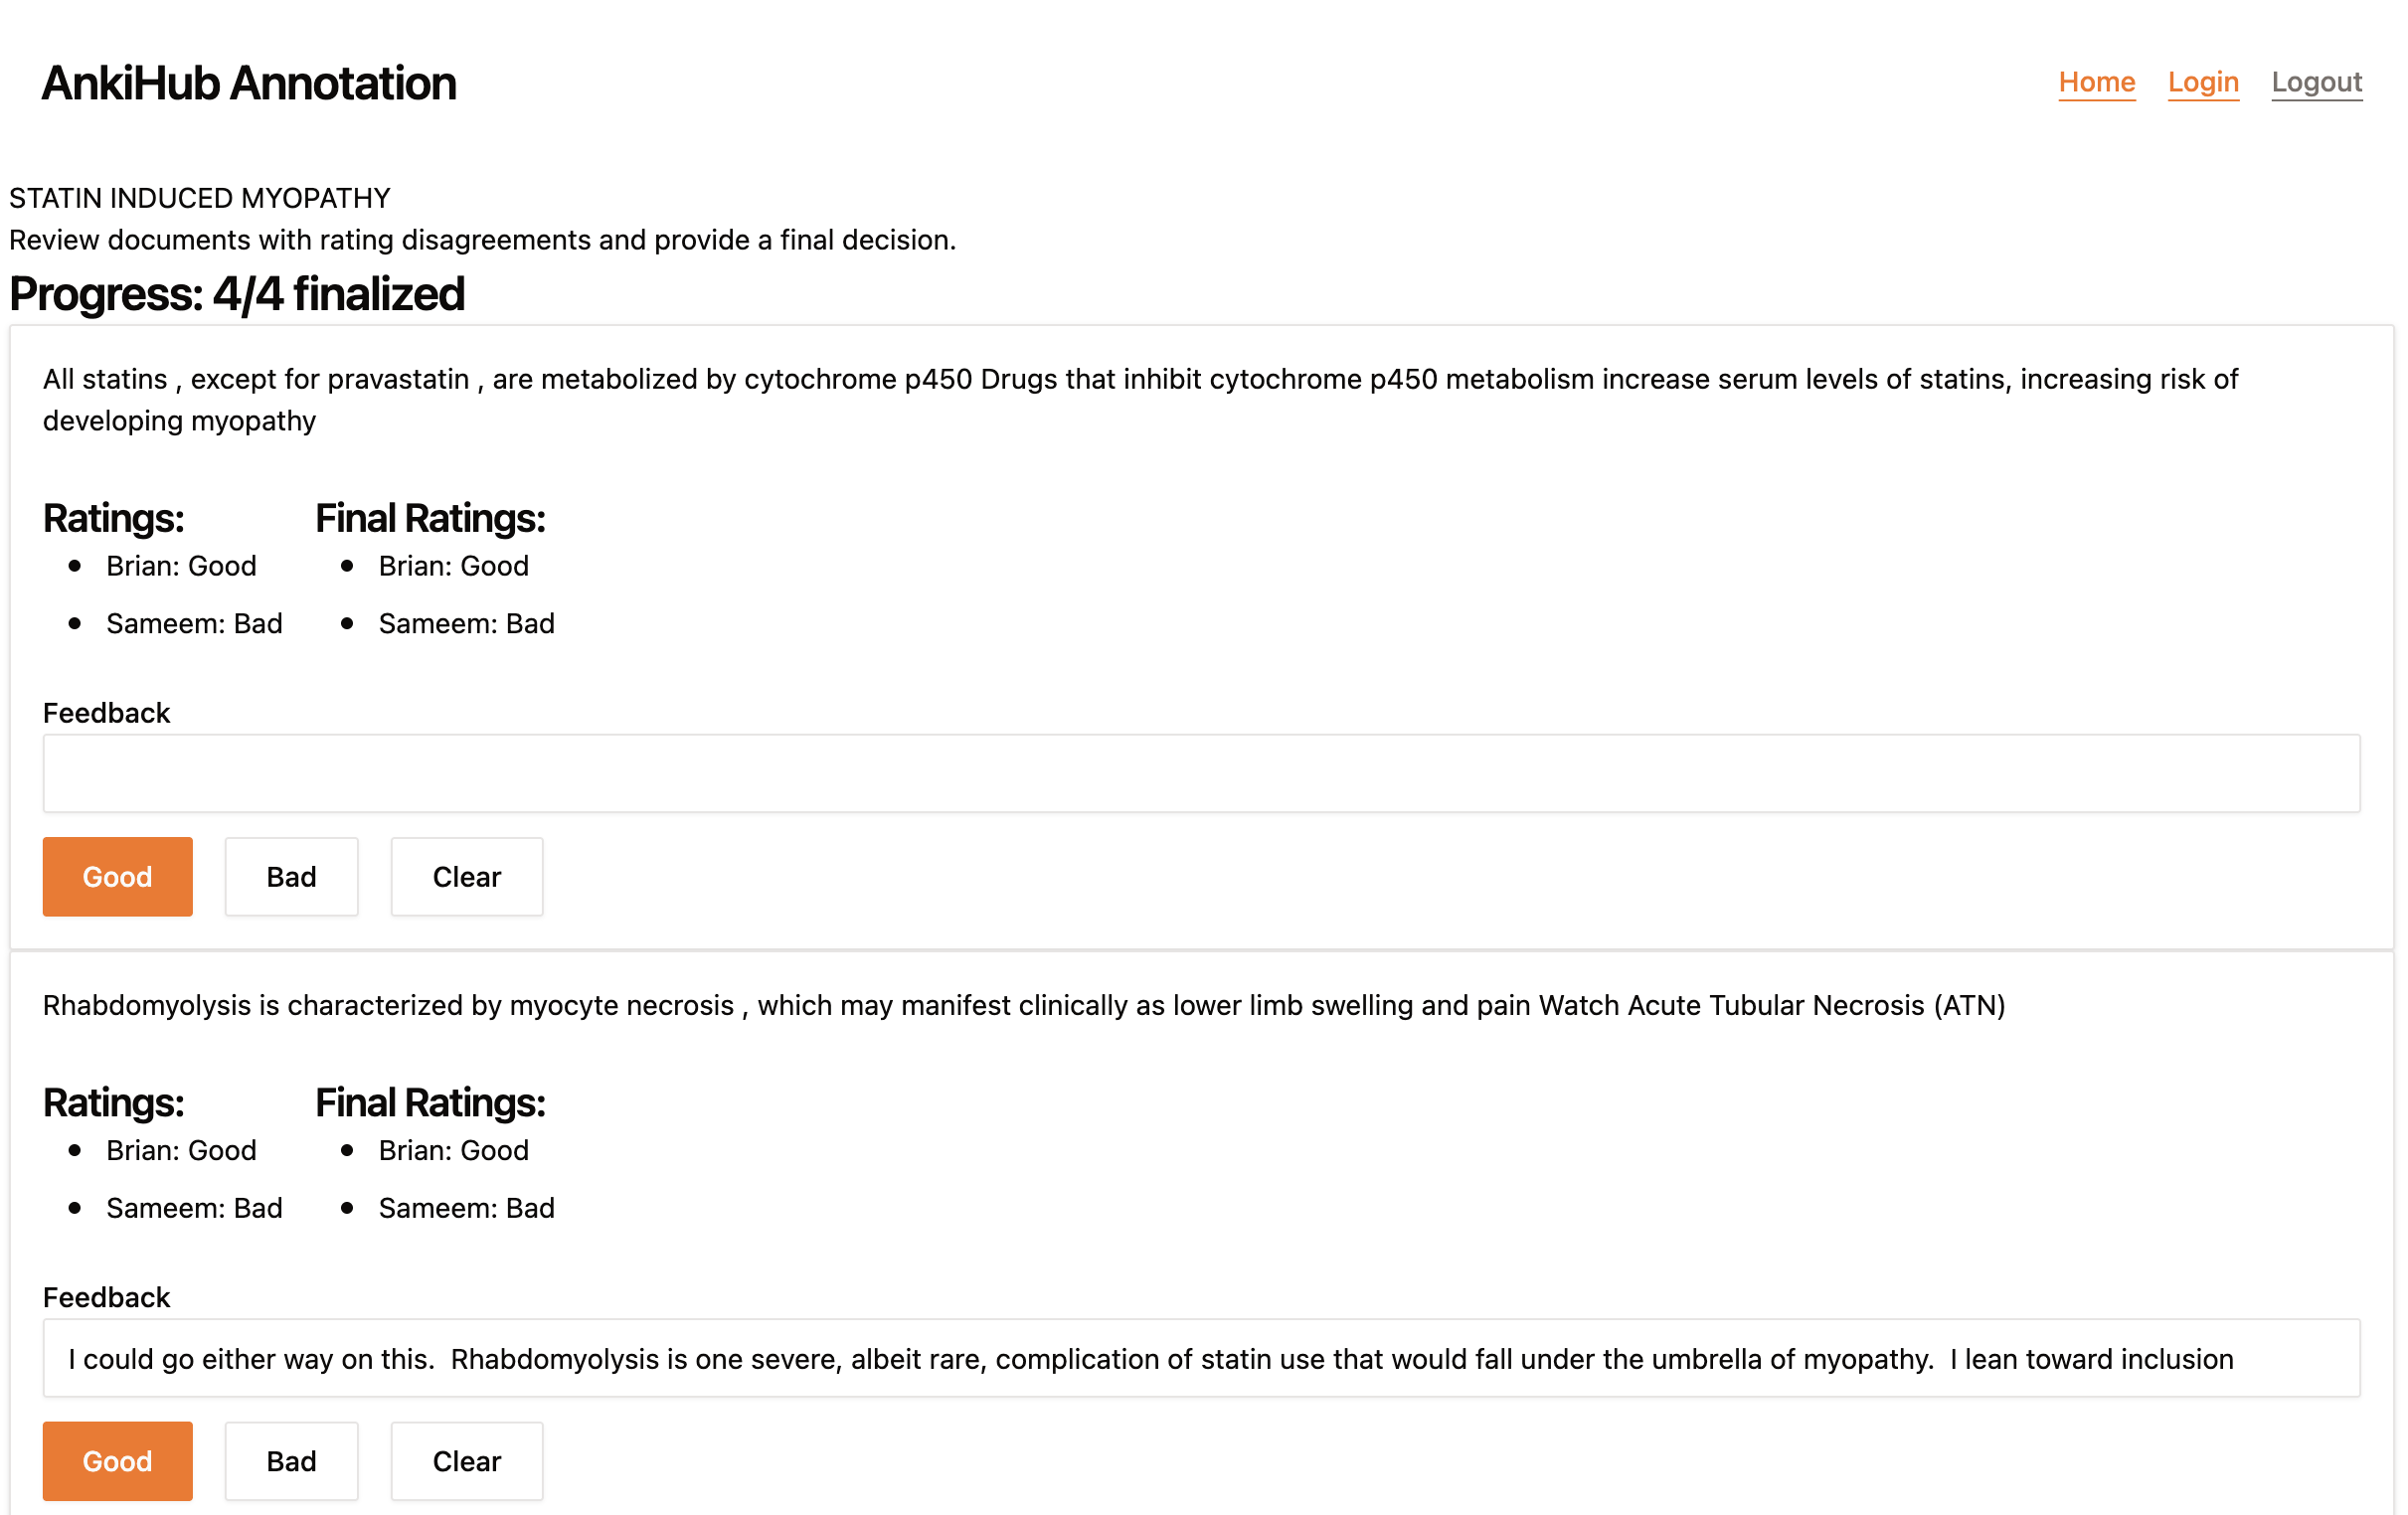The width and height of the screenshot is (2408, 1515).
Task: Click the STATIN INDUCED MYOPATHY project title
Action: click(x=200, y=197)
